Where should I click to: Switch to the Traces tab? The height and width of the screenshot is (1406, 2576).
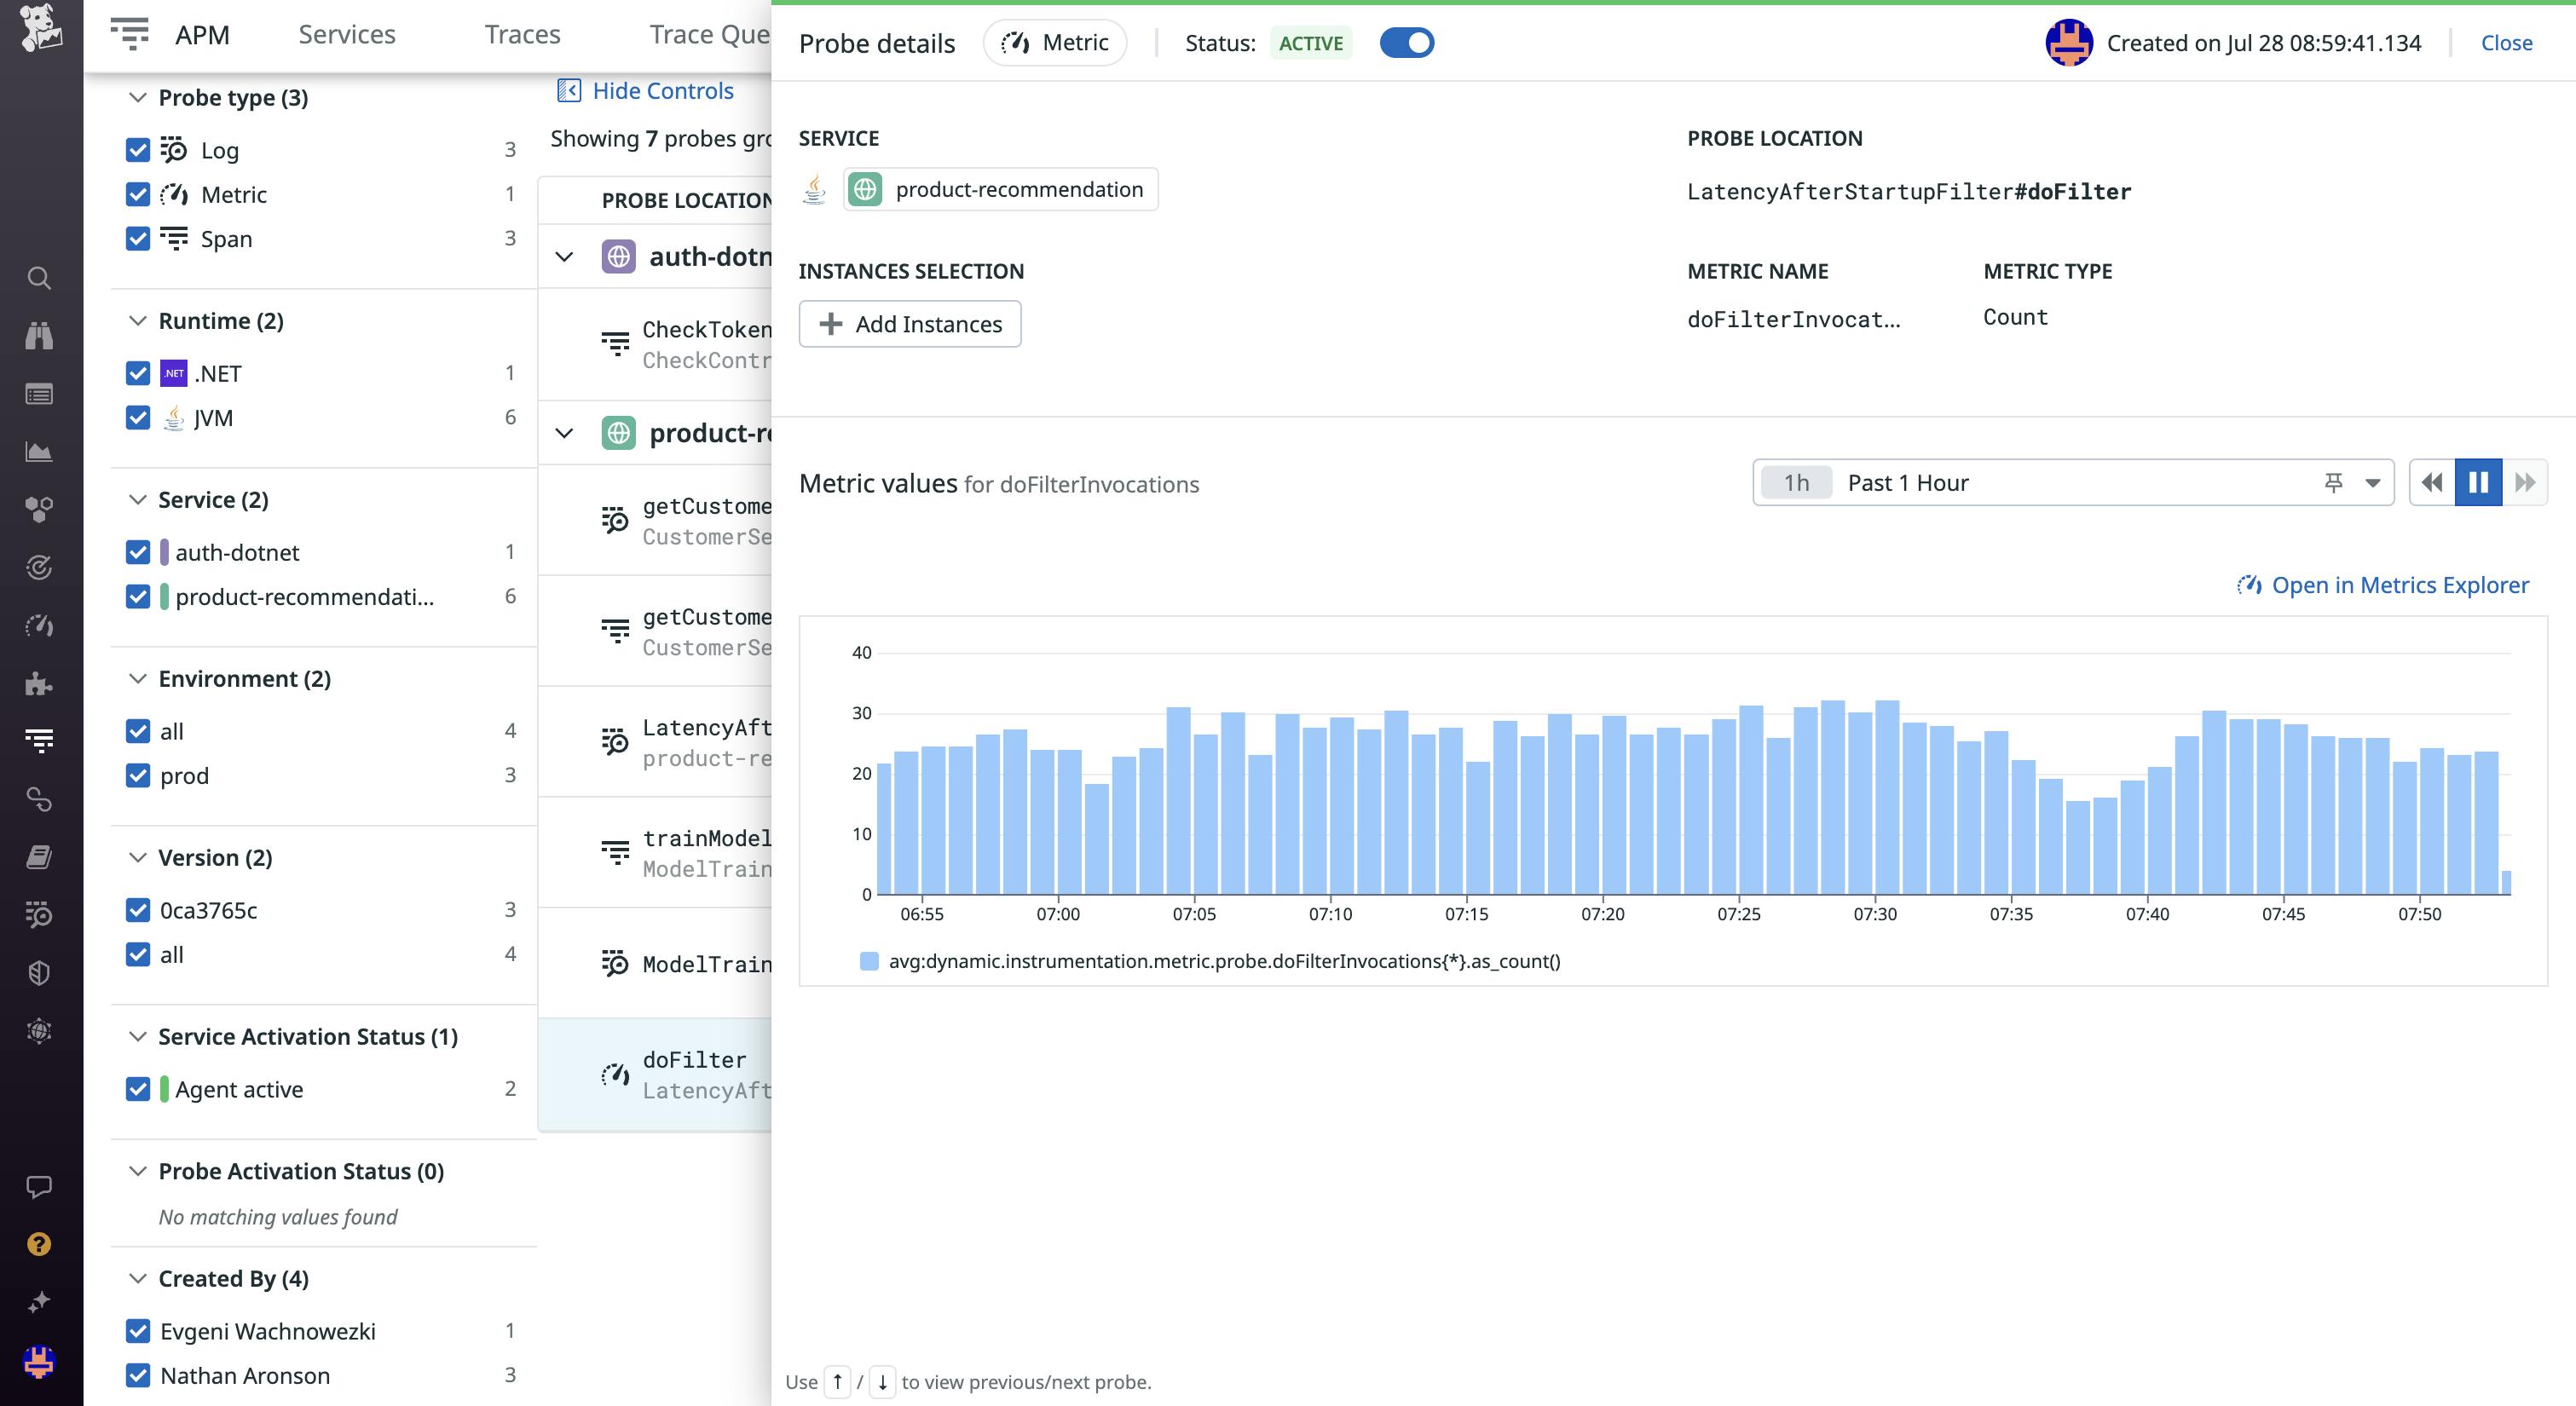click(x=521, y=33)
